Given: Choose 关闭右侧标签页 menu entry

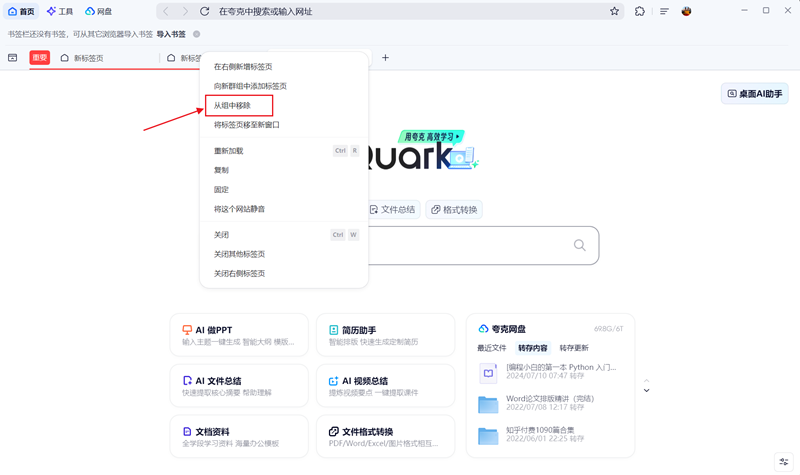Looking at the screenshot, I should (284, 273).
